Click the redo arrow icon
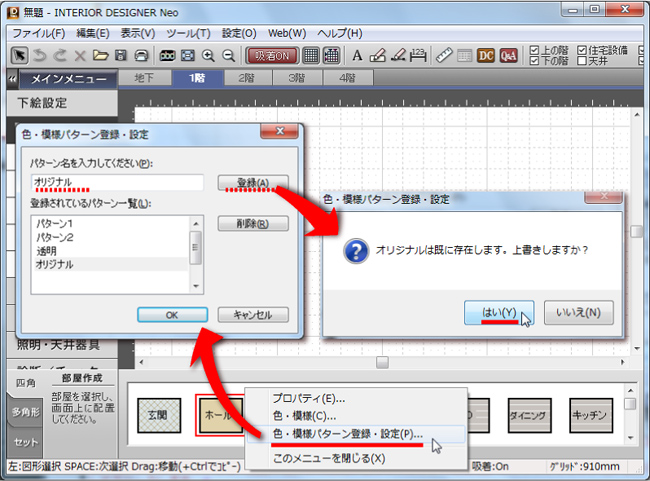Image resolution: width=650 pixels, height=481 pixels. (60, 55)
